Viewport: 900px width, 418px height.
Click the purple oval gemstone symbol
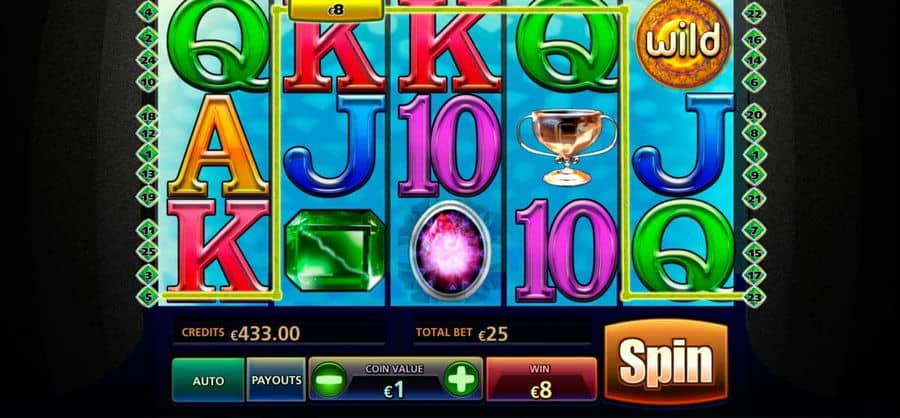pos(452,250)
